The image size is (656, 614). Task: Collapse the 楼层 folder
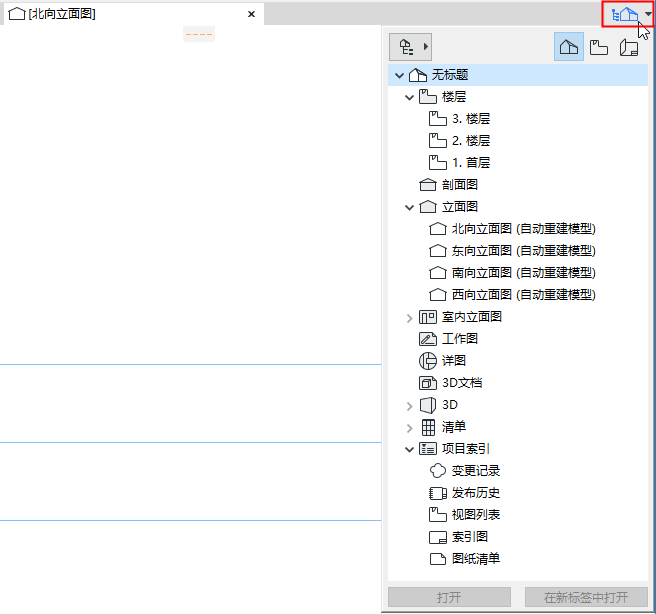[x=410, y=97]
